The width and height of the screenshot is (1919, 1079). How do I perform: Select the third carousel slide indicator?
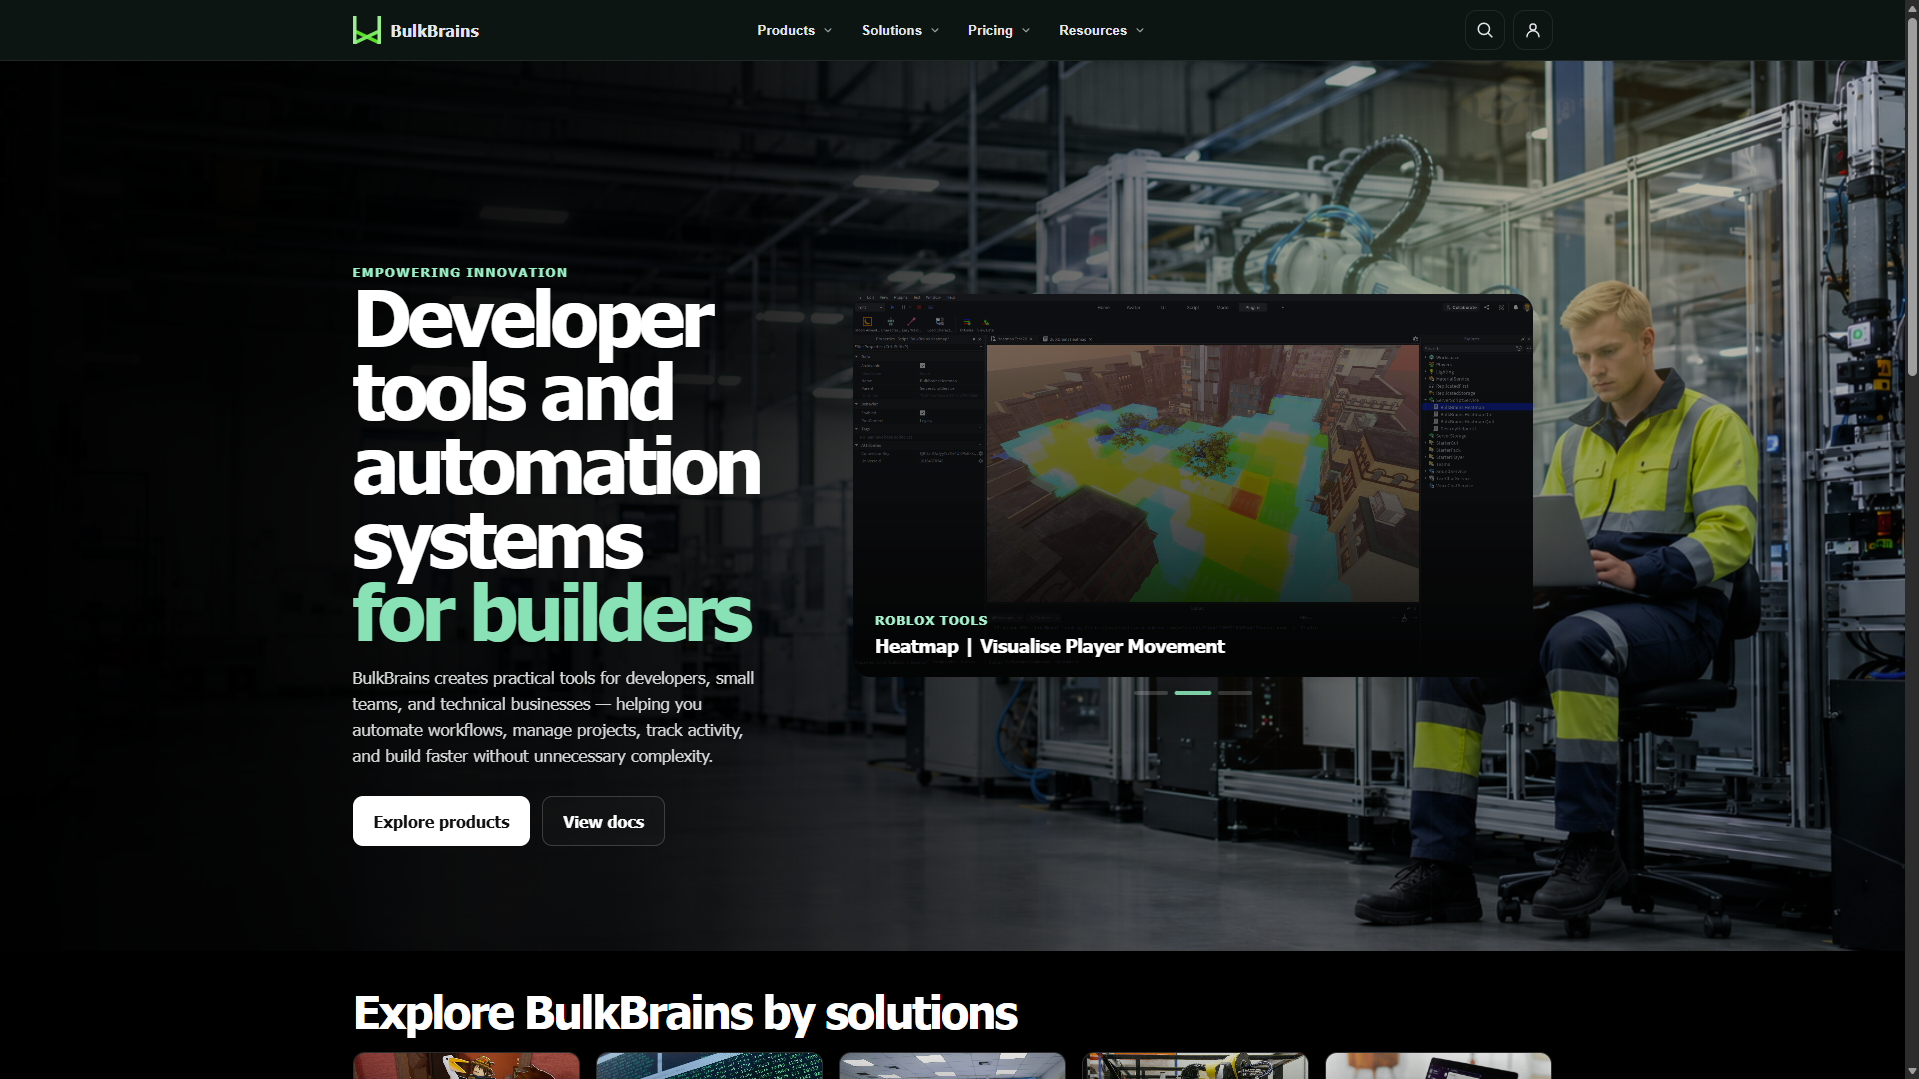pos(1235,693)
